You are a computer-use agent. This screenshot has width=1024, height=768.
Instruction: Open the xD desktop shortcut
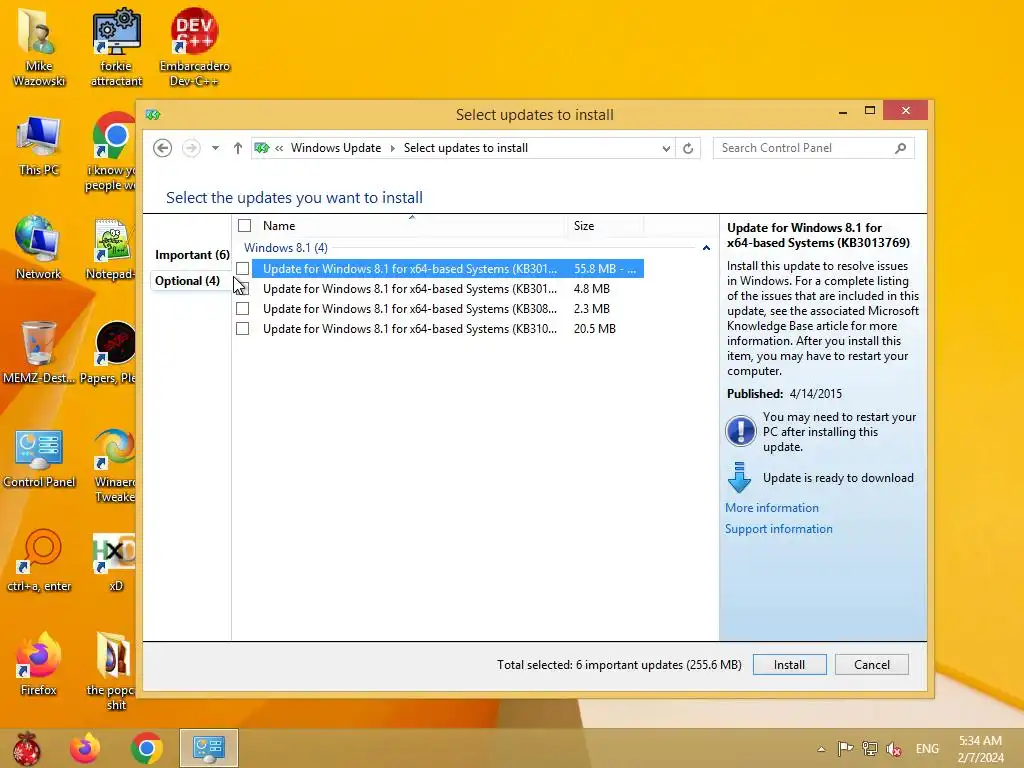[115, 560]
